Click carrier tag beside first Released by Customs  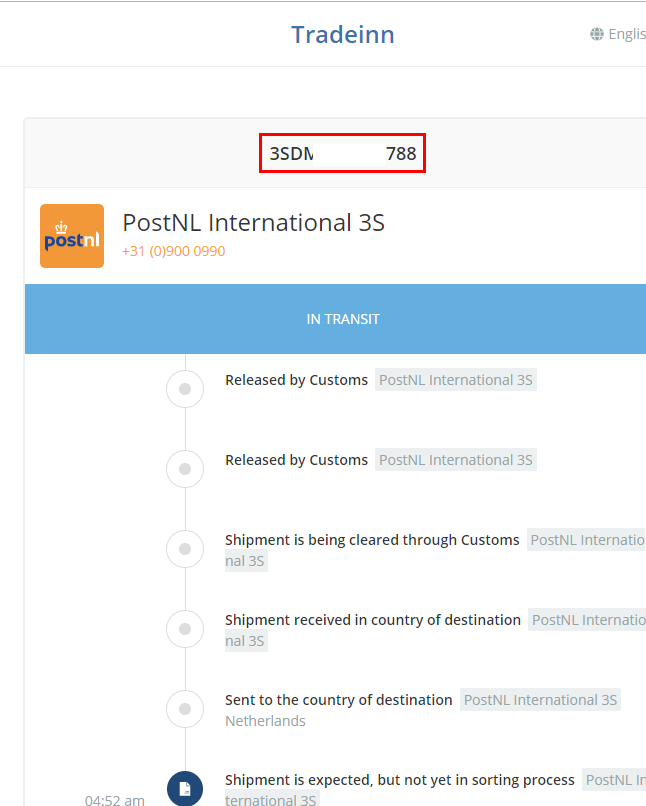click(456, 380)
